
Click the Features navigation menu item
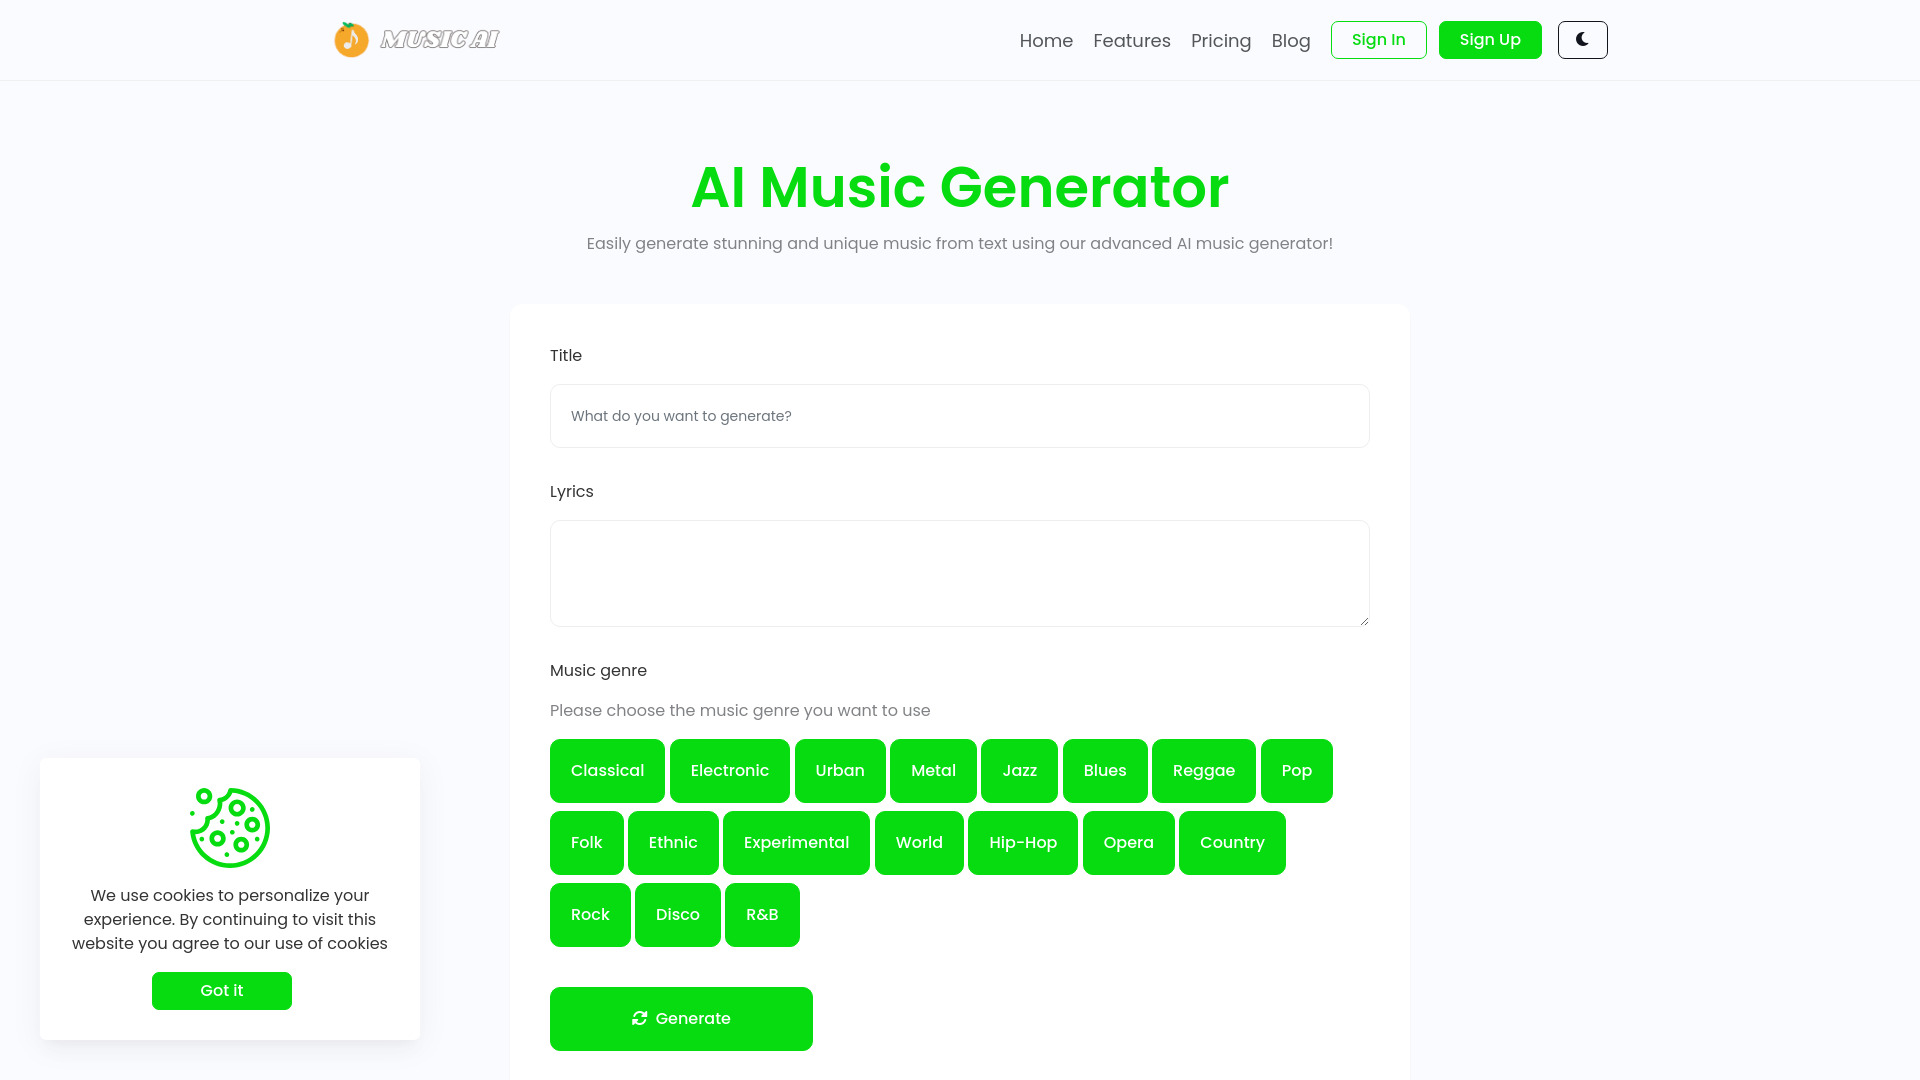coord(1131,40)
